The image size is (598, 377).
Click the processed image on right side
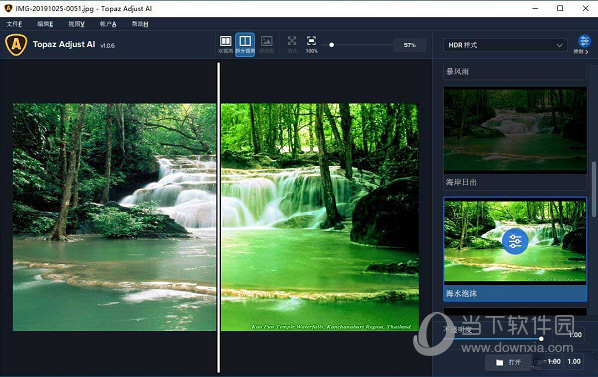point(320,217)
